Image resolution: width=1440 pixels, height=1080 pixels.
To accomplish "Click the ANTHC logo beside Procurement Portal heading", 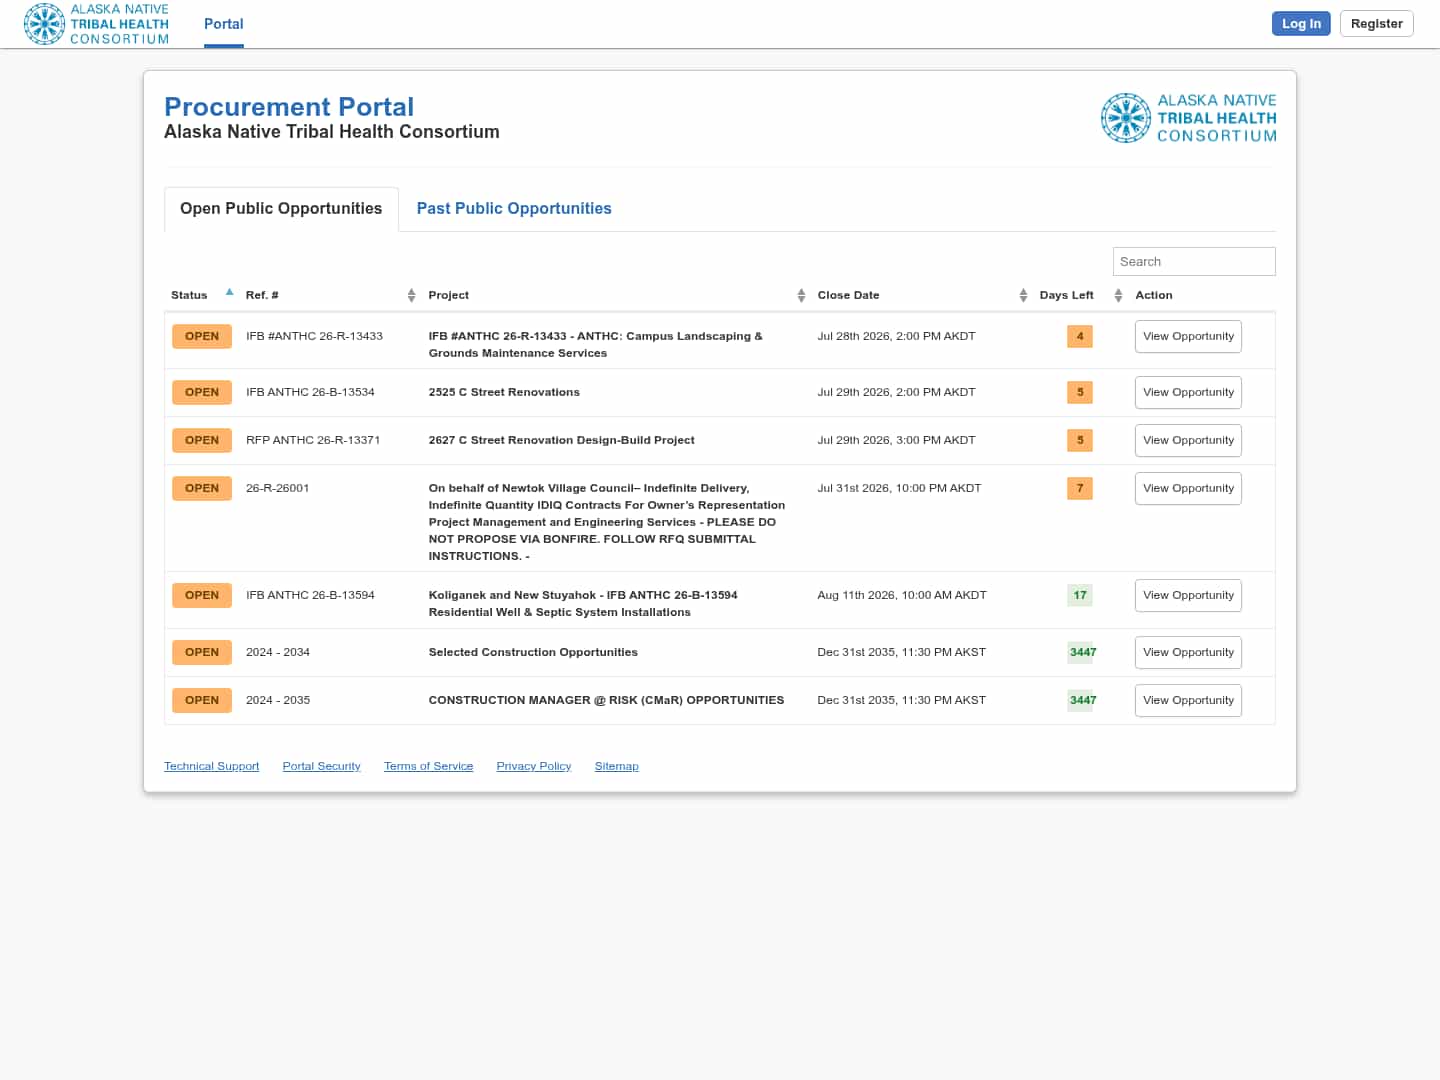I will pyautogui.click(x=1188, y=118).
